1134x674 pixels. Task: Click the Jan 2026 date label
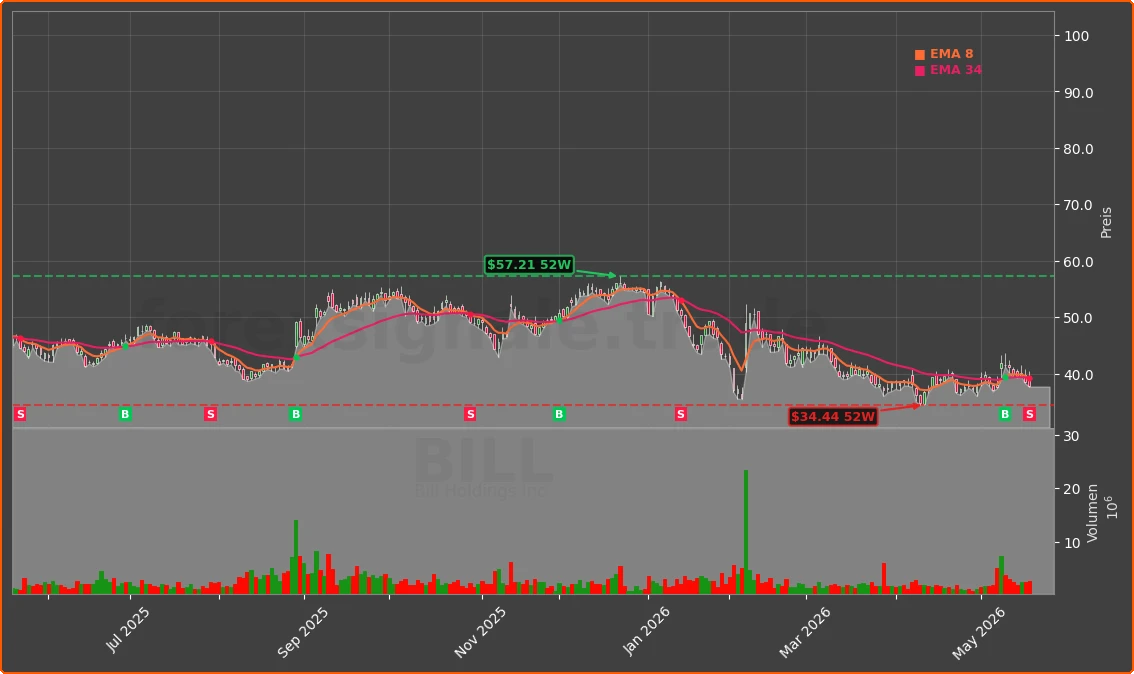tap(647, 631)
